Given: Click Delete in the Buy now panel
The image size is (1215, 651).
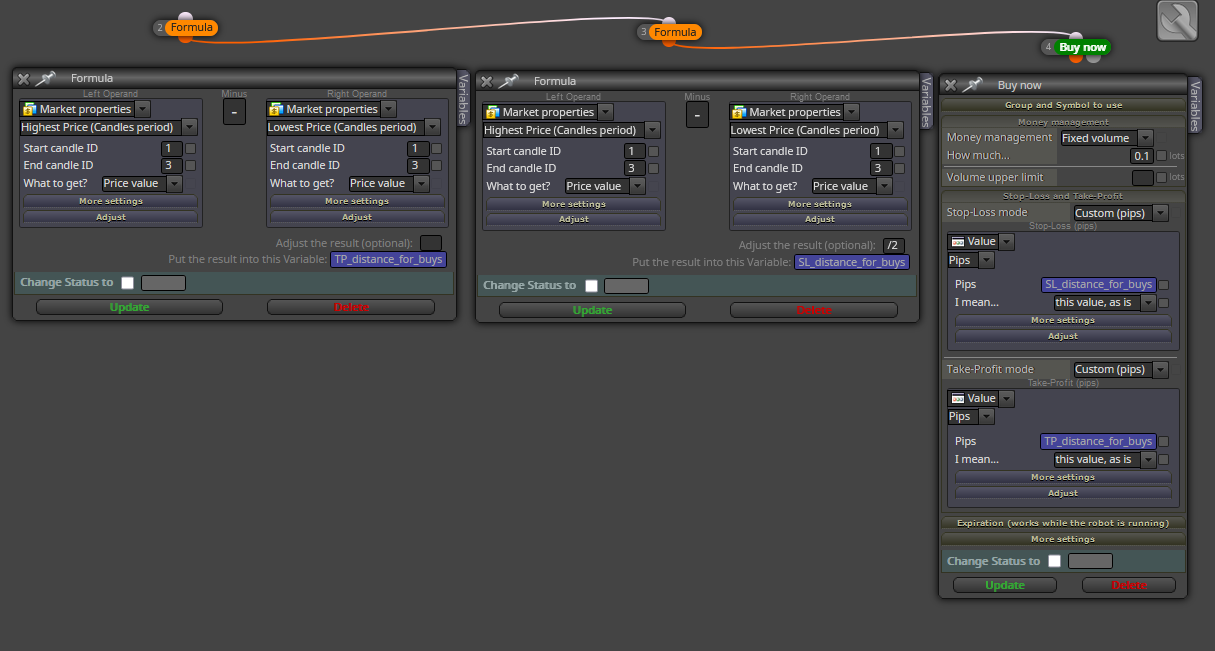Looking at the screenshot, I should click(x=1129, y=585).
